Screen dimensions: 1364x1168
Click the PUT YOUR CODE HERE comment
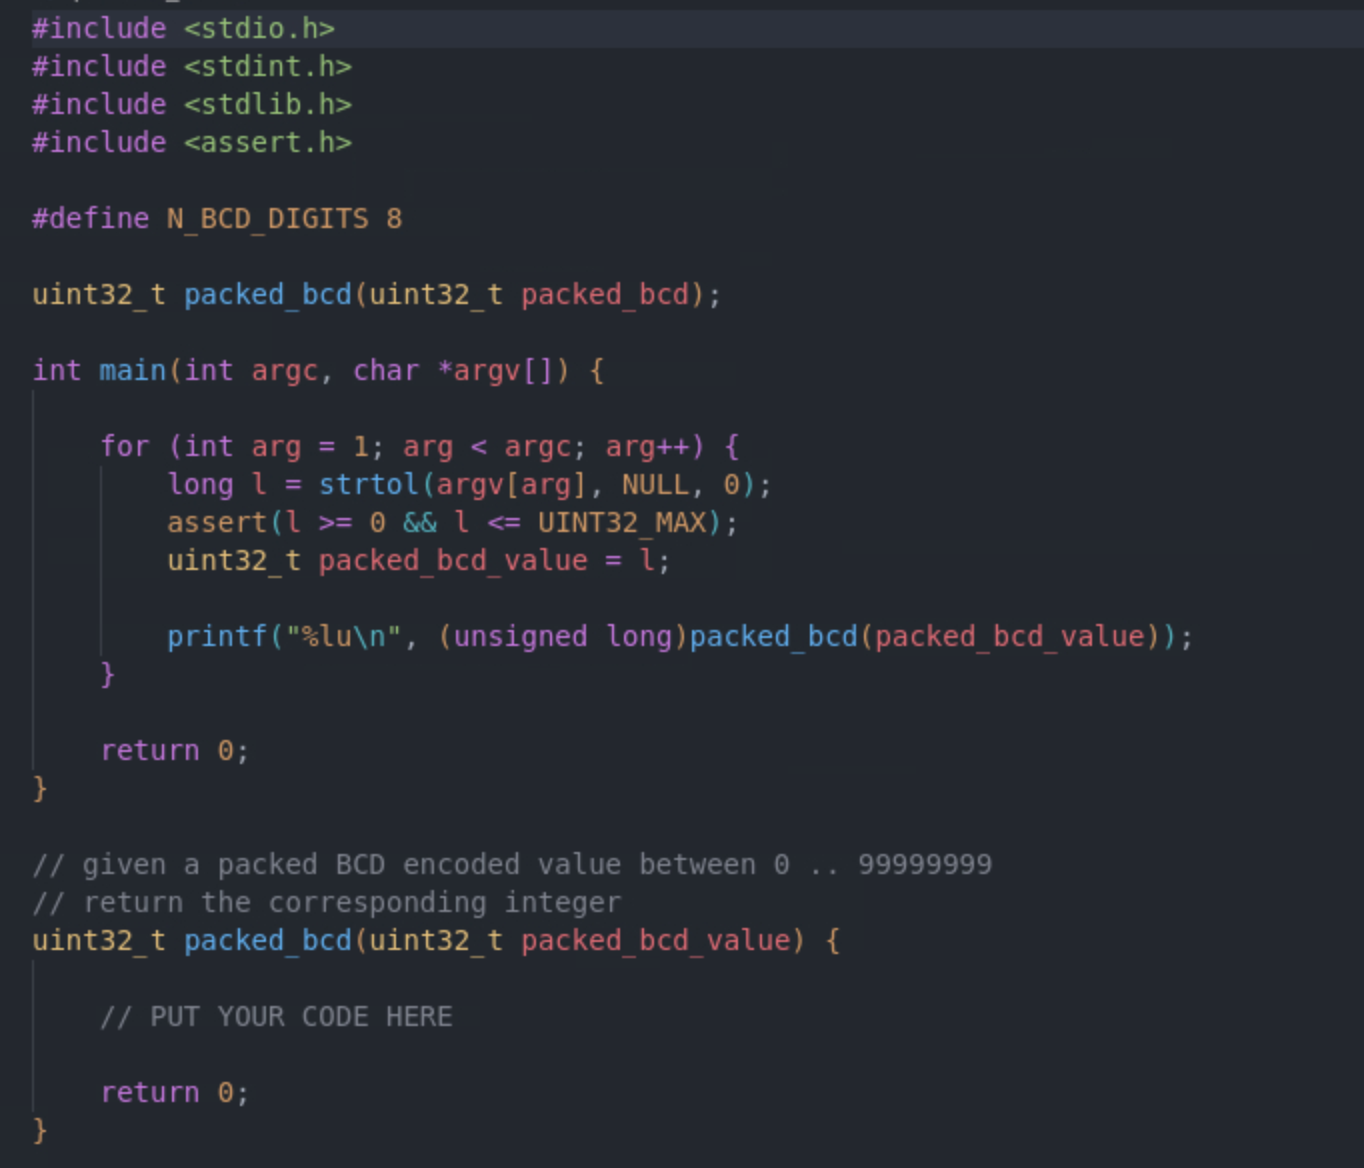pos(275,1016)
